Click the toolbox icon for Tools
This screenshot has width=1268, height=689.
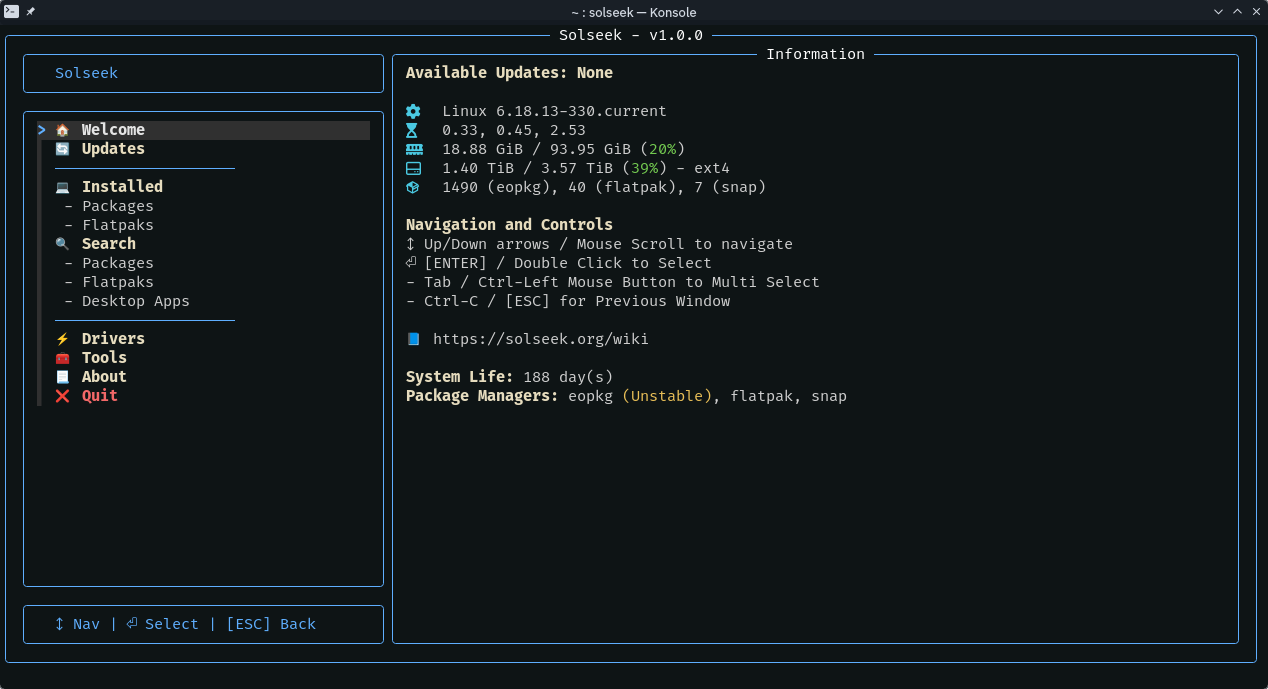pos(62,358)
